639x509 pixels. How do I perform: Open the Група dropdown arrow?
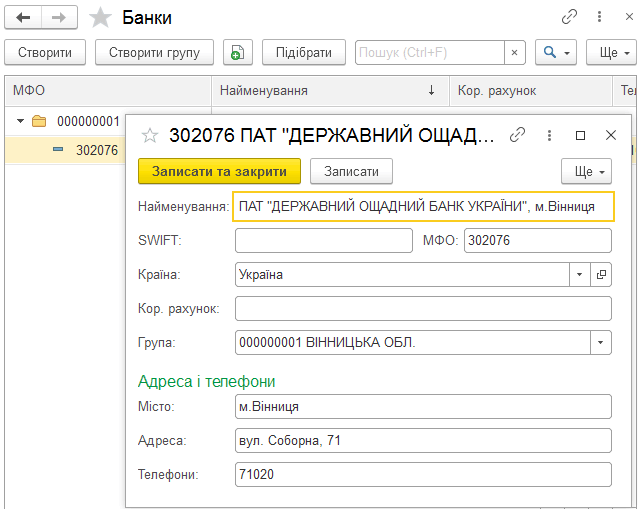pos(601,342)
